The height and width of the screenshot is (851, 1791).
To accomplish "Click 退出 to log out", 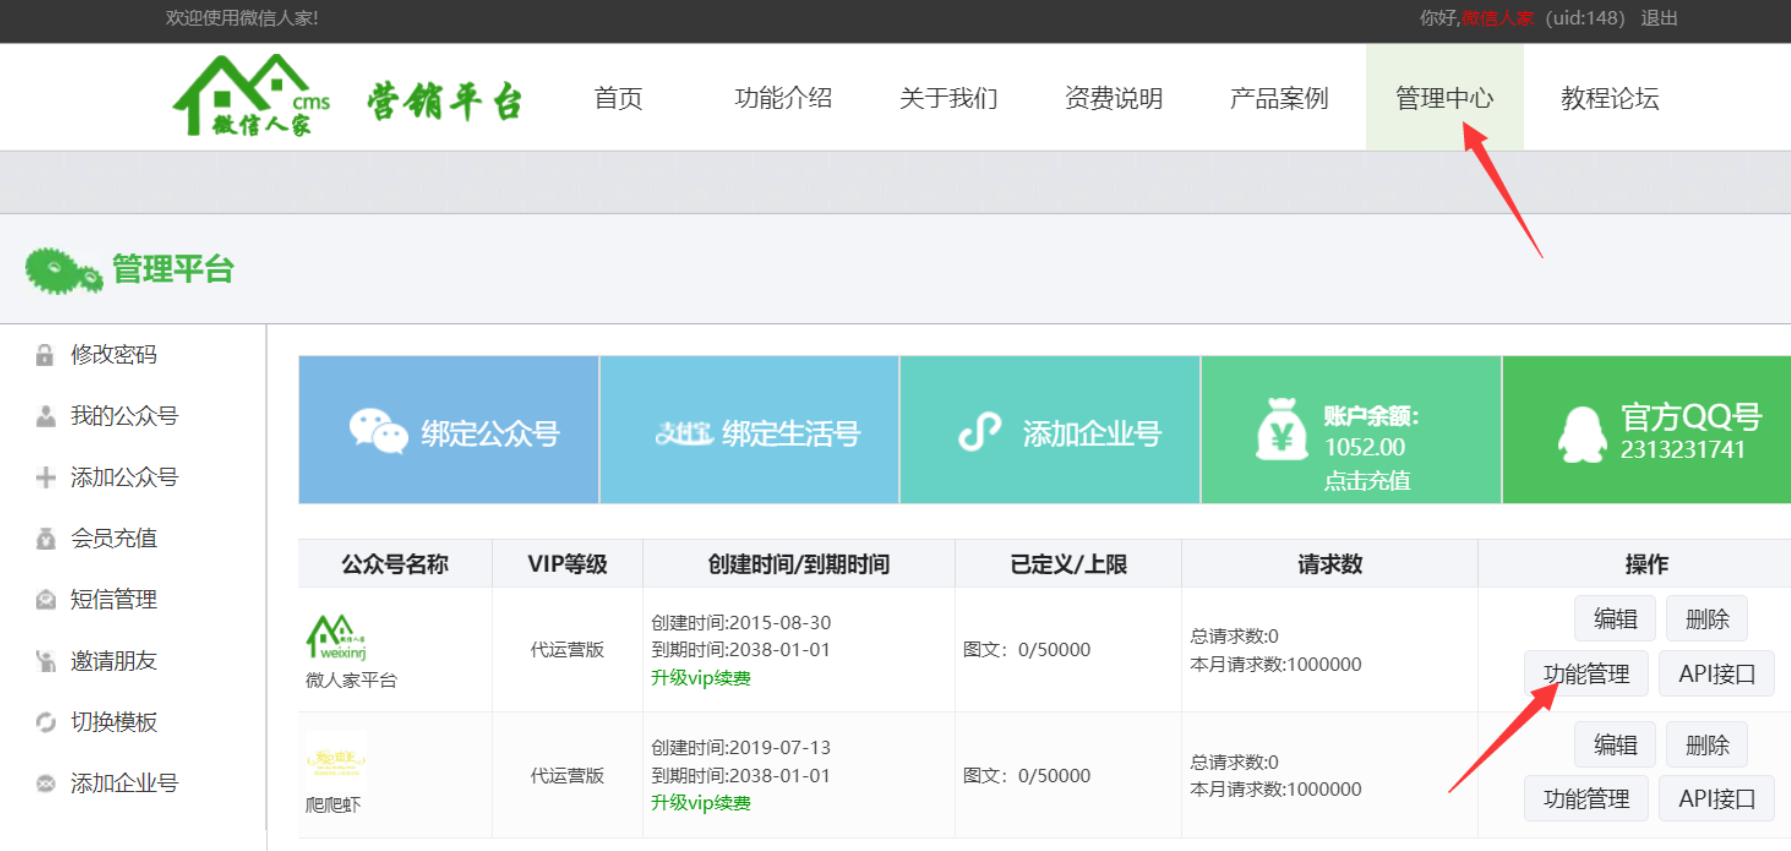I will click(1659, 18).
